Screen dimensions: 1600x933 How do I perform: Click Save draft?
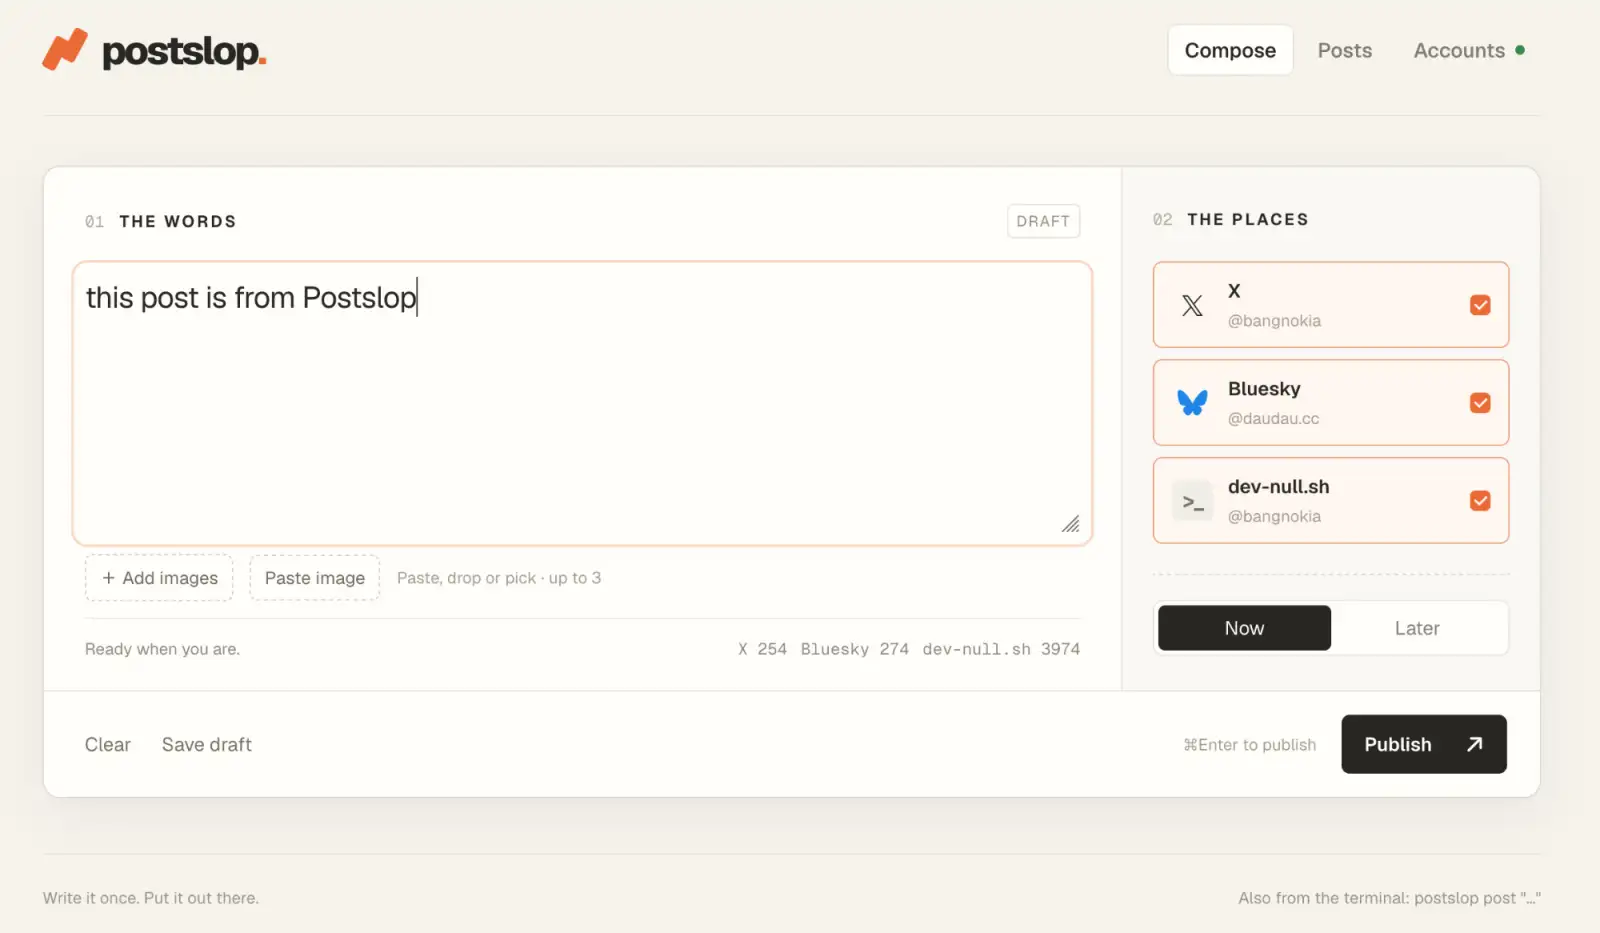pyautogui.click(x=206, y=745)
